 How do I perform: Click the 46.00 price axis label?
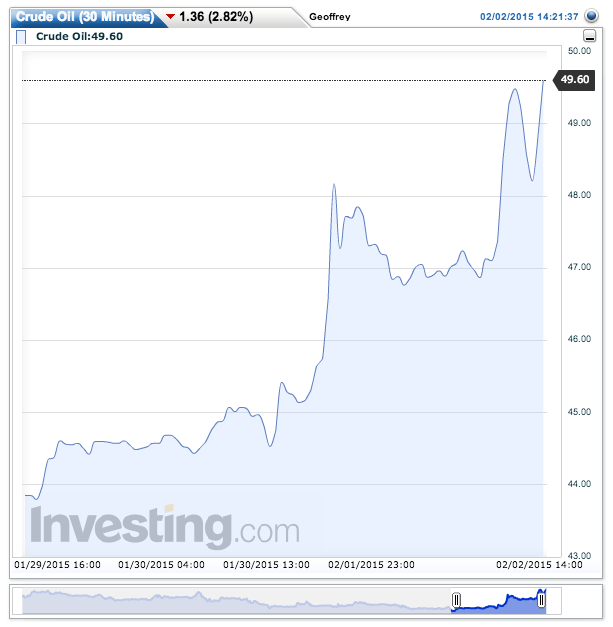[x=579, y=339]
